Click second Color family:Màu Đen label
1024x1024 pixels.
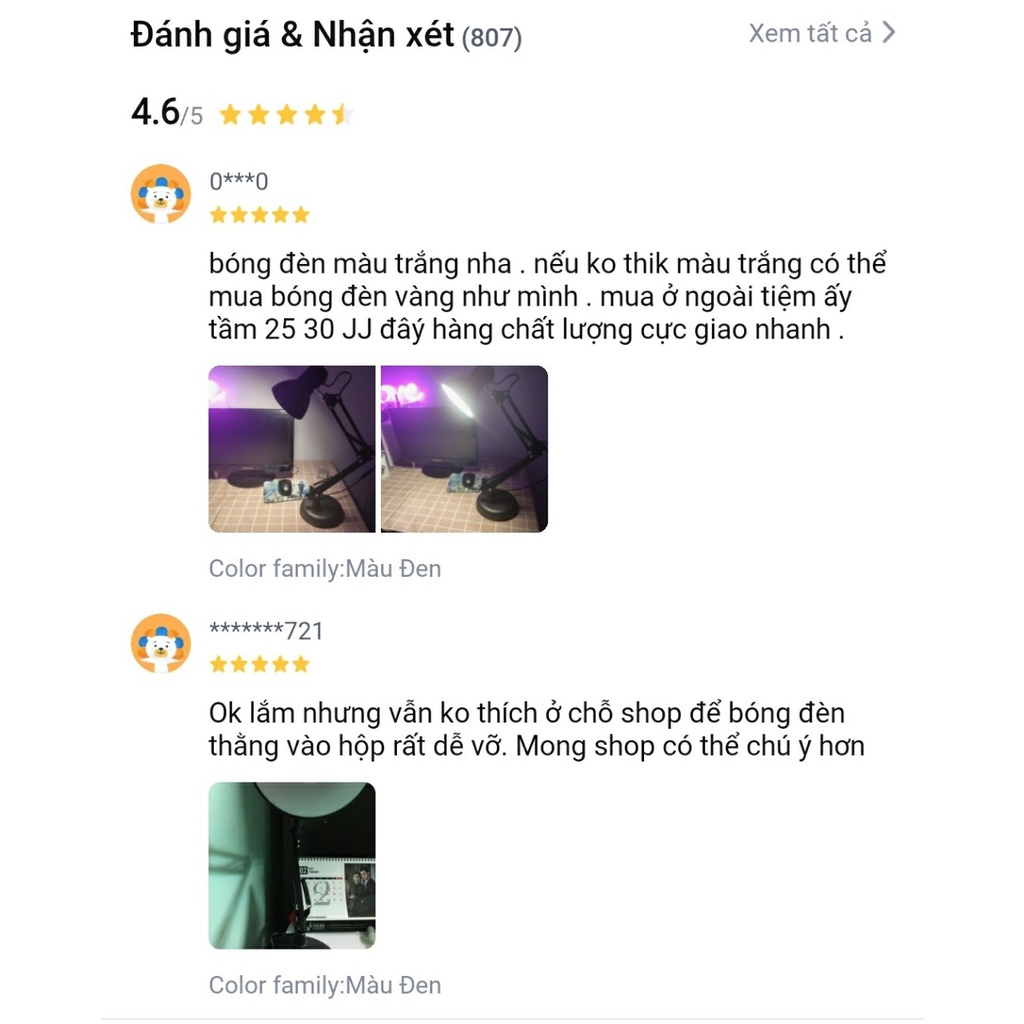pos(325,985)
